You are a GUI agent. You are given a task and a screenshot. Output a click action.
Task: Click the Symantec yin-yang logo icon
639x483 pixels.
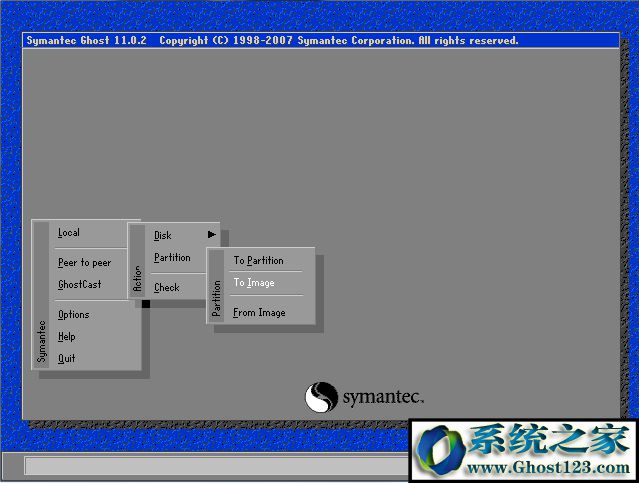[322, 397]
